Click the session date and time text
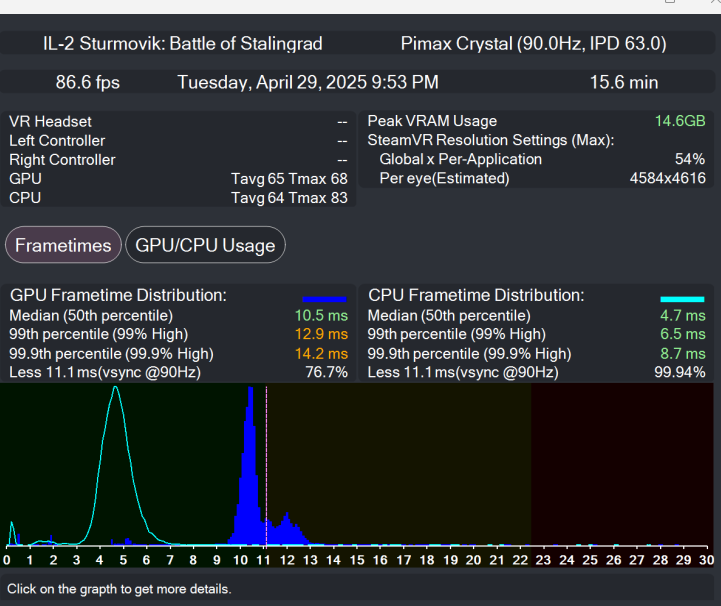 click(307, 82)
